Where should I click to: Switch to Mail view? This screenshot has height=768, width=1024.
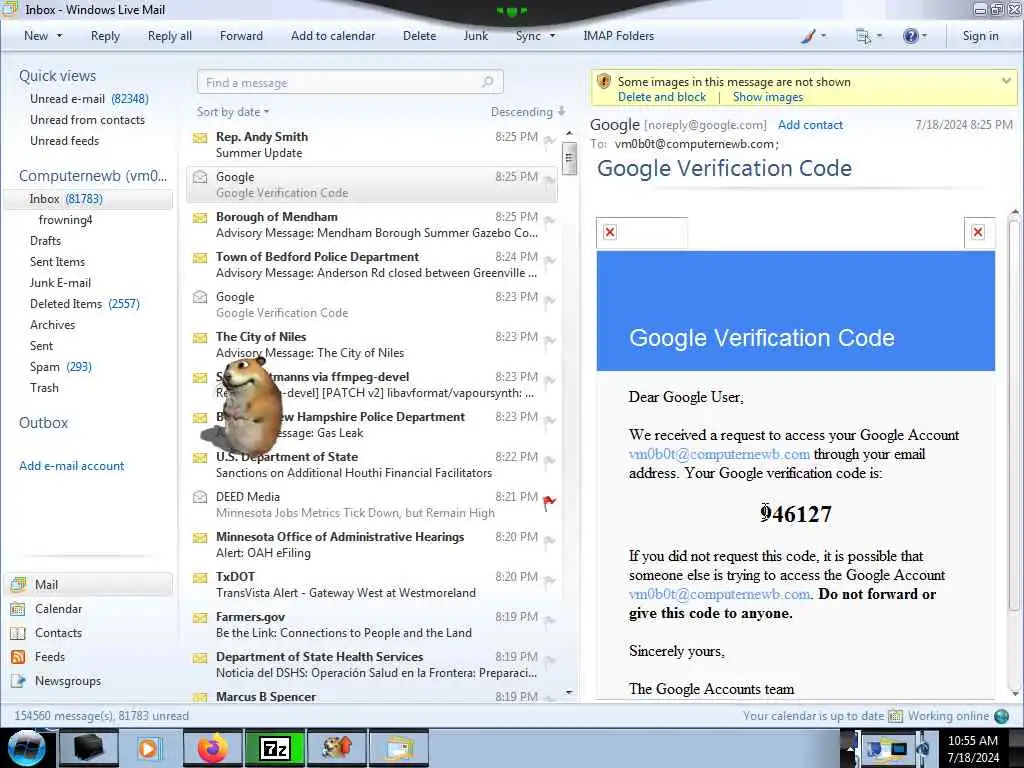pos(88,584)
